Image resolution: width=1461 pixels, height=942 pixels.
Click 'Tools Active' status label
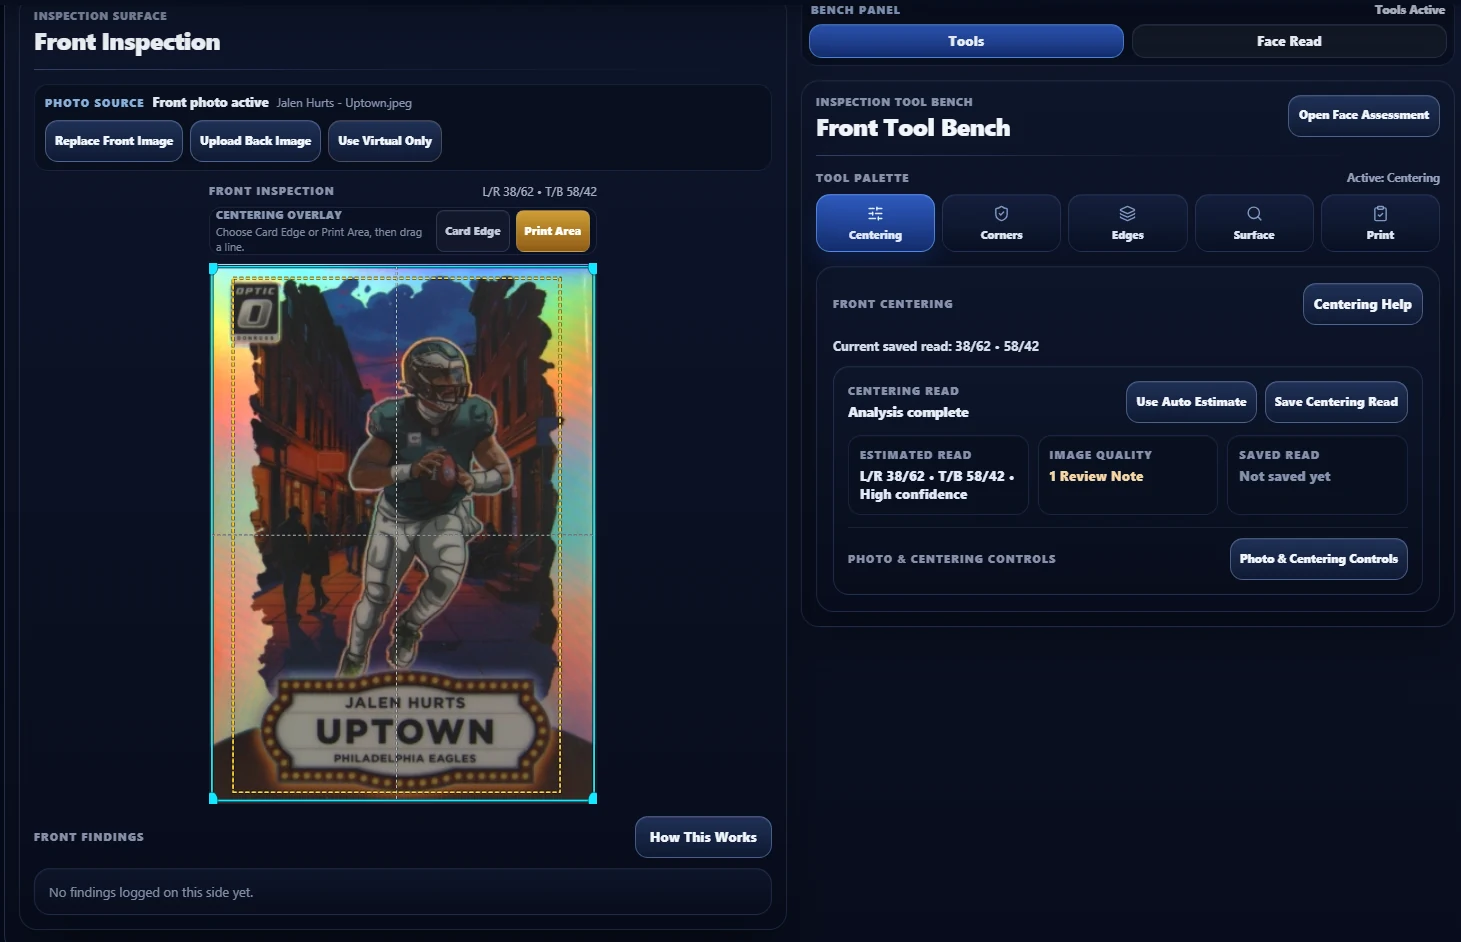pyautogui.click(x=1410, y=10)
